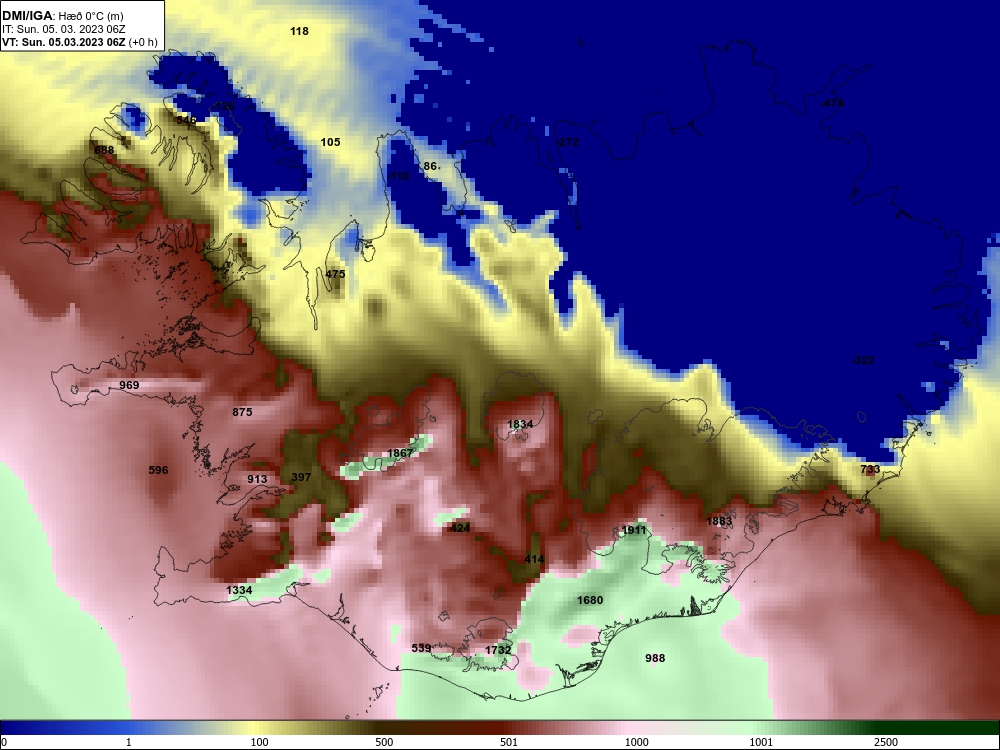Click the legend label 1000
The width and height of the screenshot is (1000, 750).
(637, 742)
